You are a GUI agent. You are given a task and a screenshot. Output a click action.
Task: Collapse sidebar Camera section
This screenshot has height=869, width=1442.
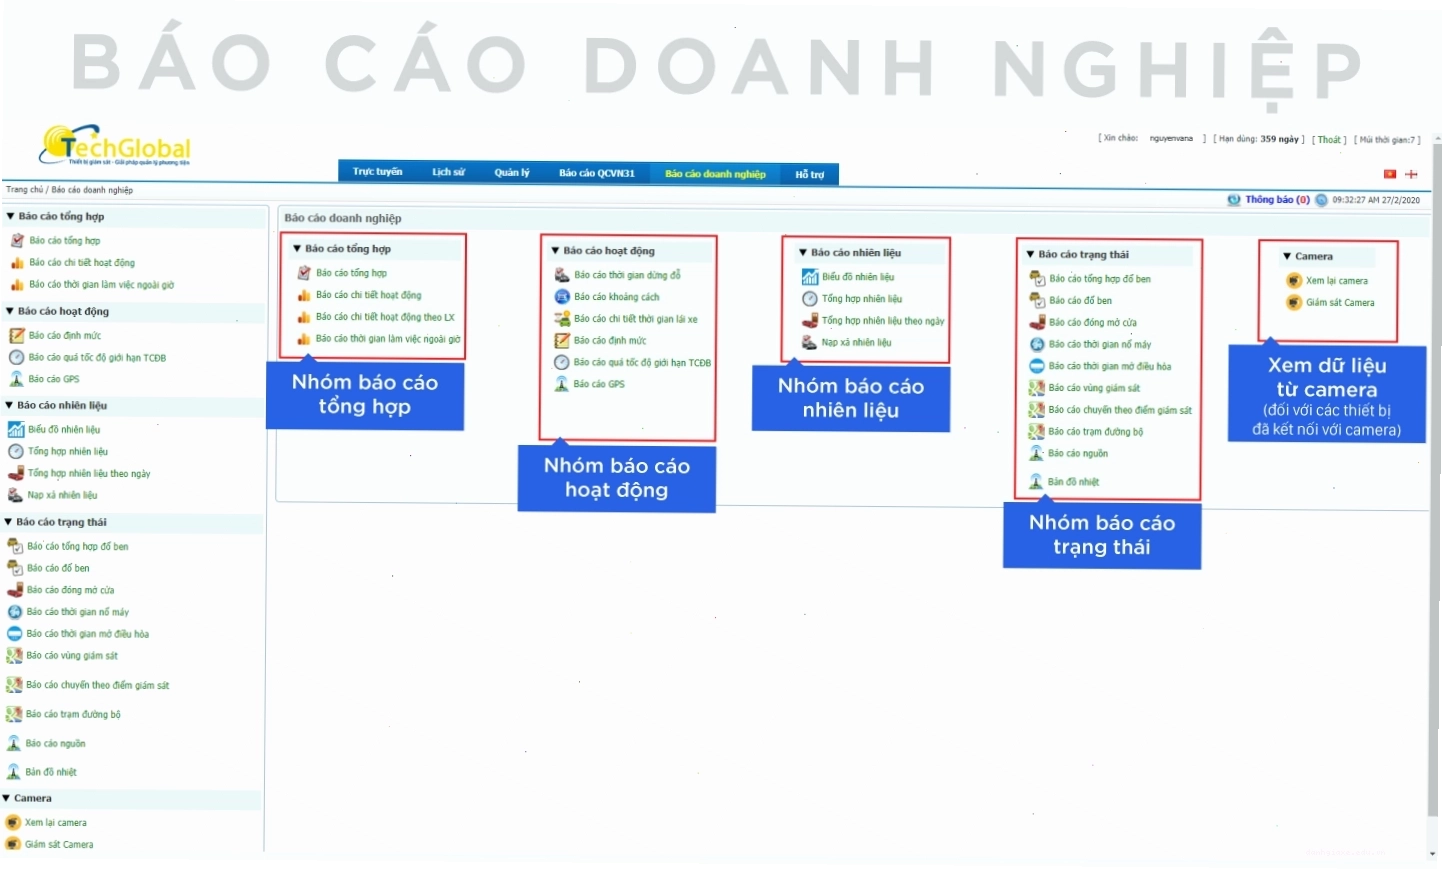(6, 798)
